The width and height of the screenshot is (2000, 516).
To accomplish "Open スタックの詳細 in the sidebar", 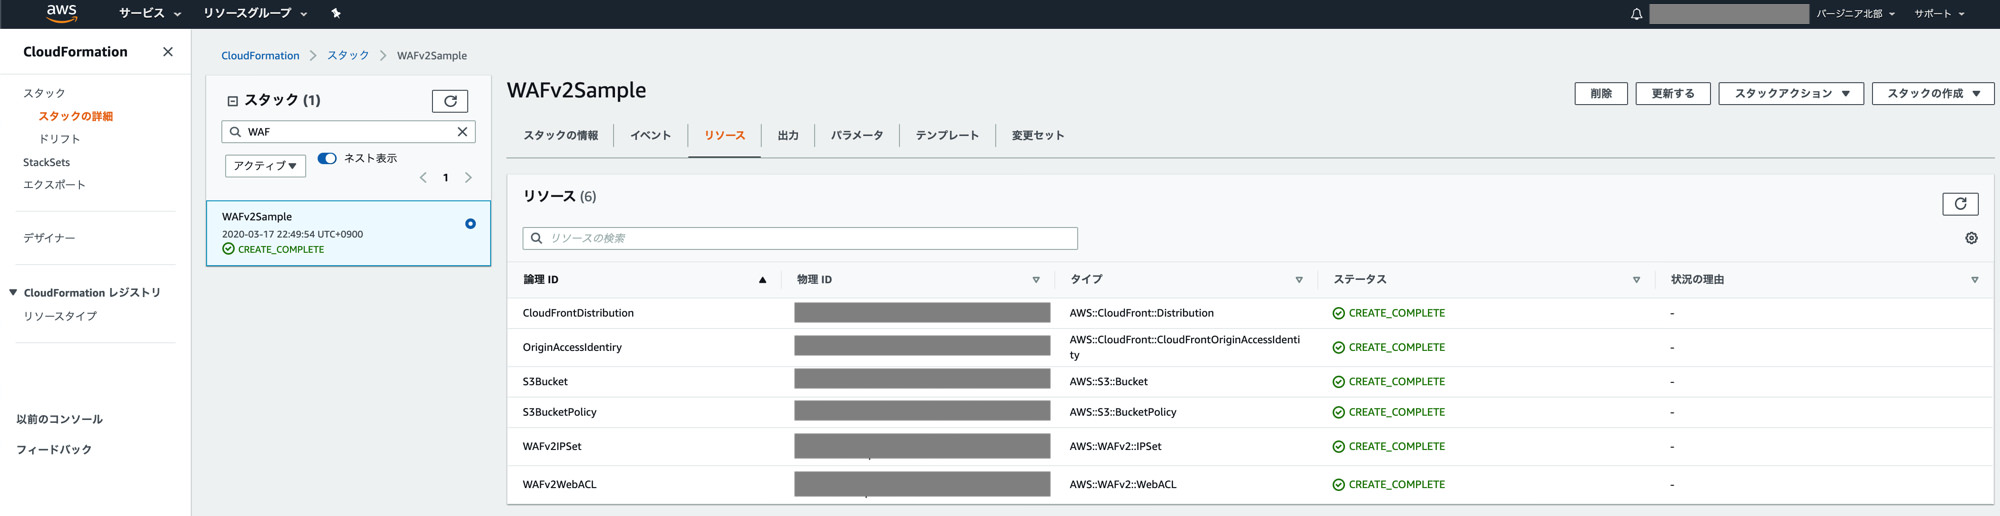I will point(76,116).
